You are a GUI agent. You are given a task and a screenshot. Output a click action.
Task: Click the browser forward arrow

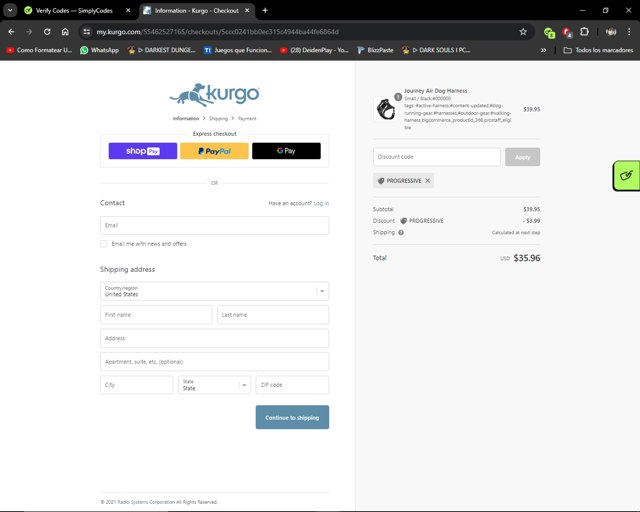coord(29,32)
